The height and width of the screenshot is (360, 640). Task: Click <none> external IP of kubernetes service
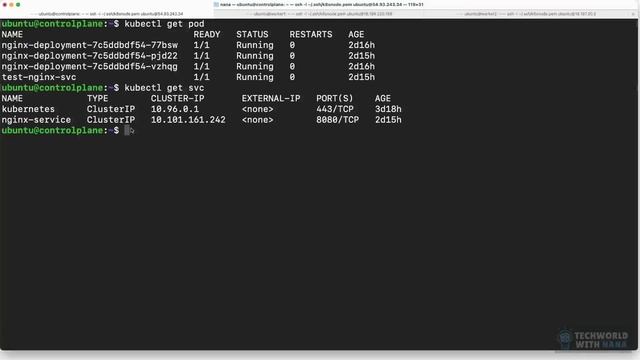[x=258, y=109]
